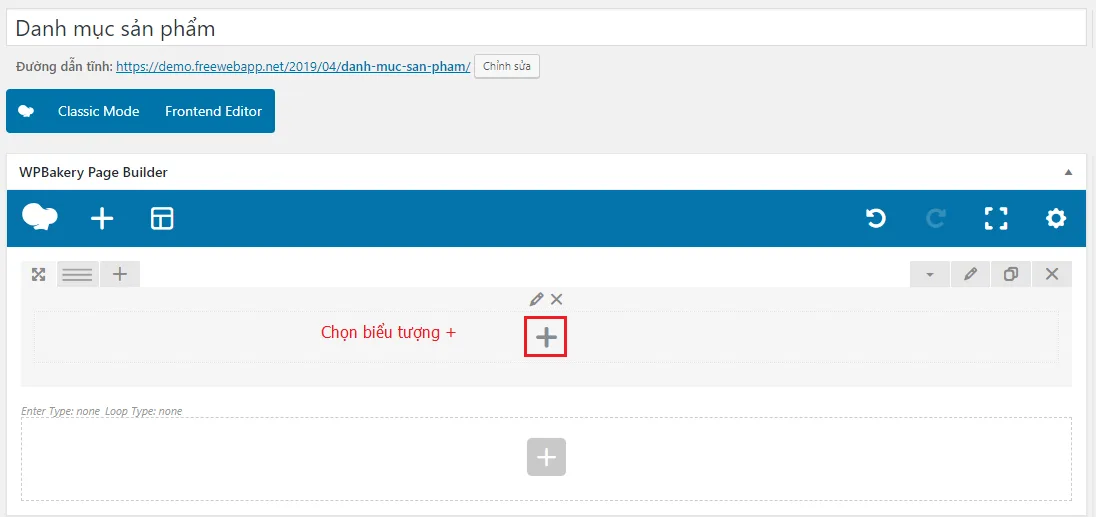Screen dimensions: 1096x517
Task: Enter fullscreen mode in WPBakery builder
Action: [x=996, y=219]
